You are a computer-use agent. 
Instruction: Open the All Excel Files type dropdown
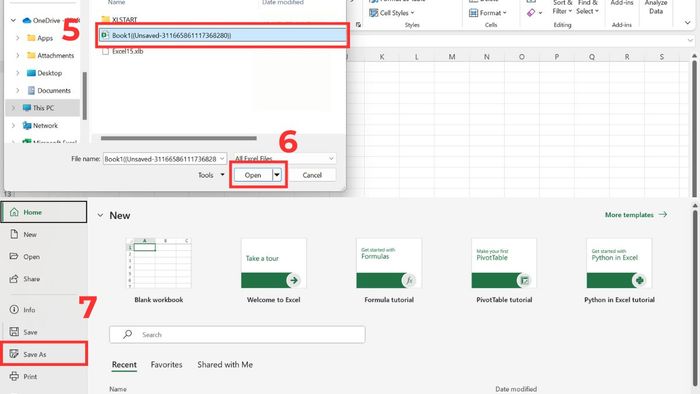[284, 158]
